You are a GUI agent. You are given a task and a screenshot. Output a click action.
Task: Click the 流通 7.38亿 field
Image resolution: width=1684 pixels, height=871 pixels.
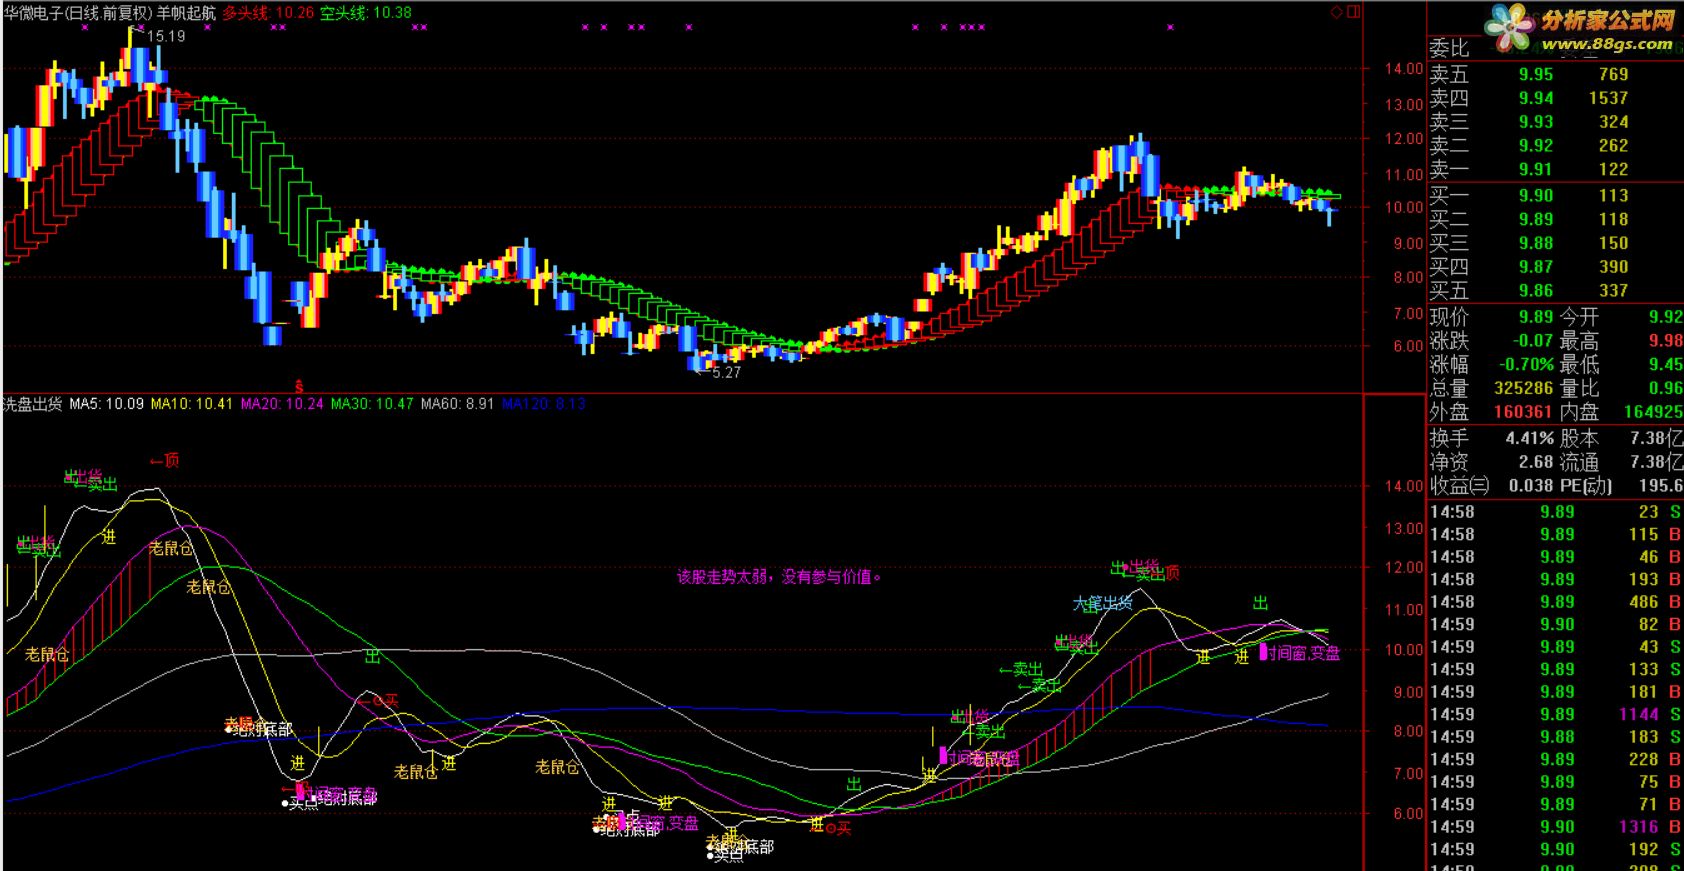(x=1621, y=462)
